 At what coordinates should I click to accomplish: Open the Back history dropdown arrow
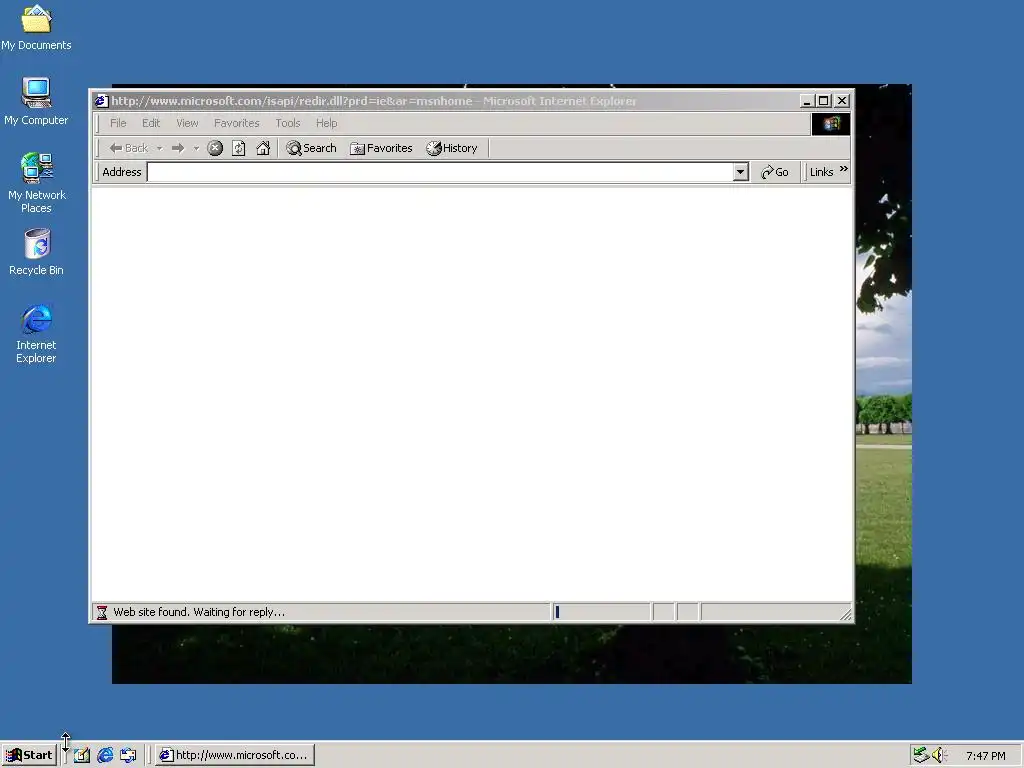click(x=159, y=148)
